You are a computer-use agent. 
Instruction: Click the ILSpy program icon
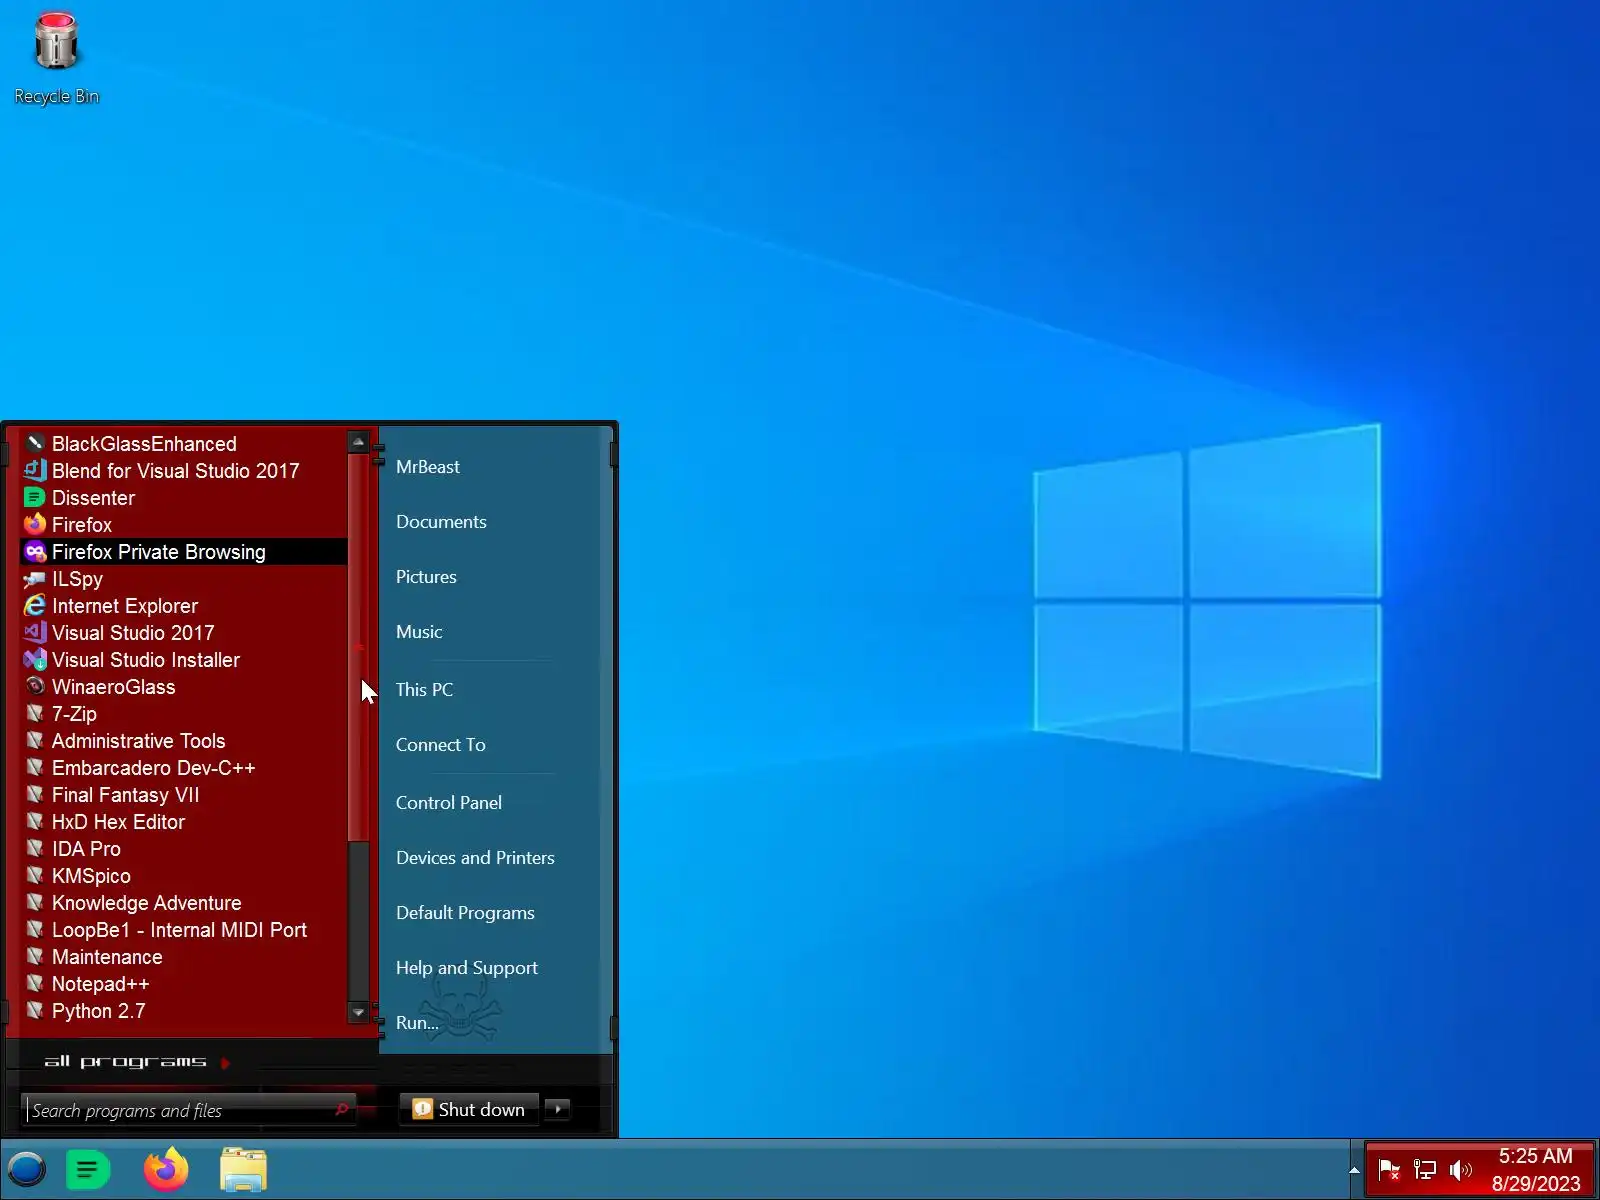coord(35,578)
